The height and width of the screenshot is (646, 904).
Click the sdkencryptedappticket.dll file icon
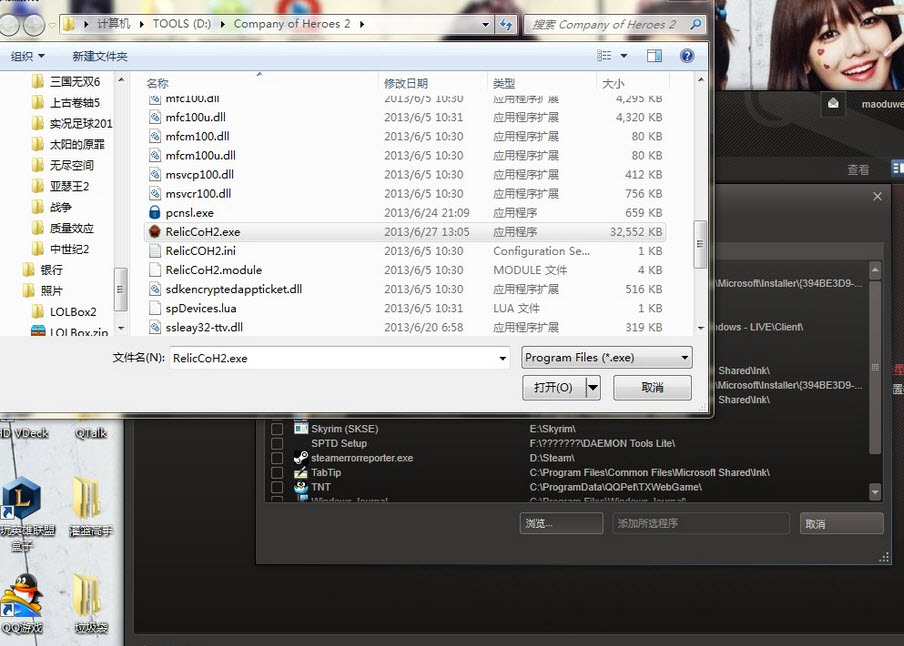(x=155, y=289)
